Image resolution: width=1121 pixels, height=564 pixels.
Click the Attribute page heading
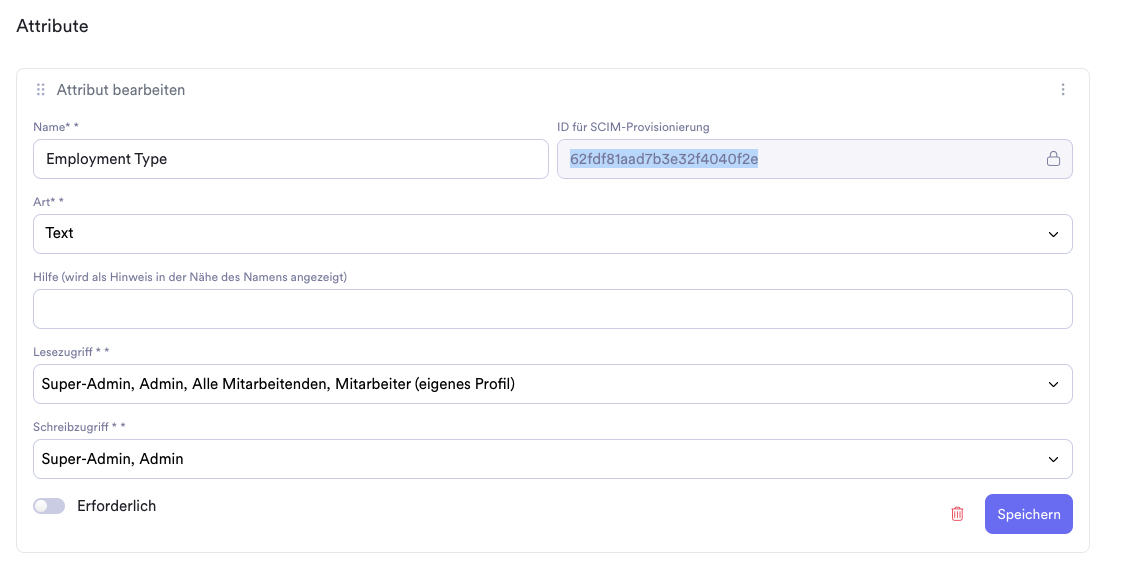pos(52,26)
